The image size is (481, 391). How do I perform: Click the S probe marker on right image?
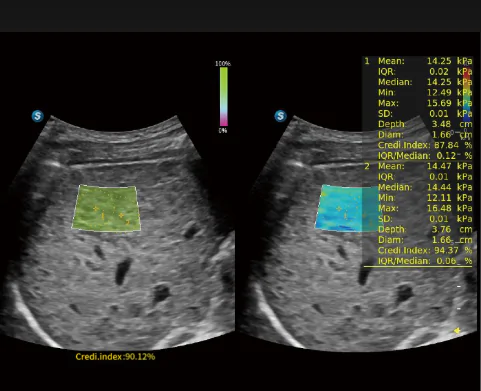(x=280, y=116)
